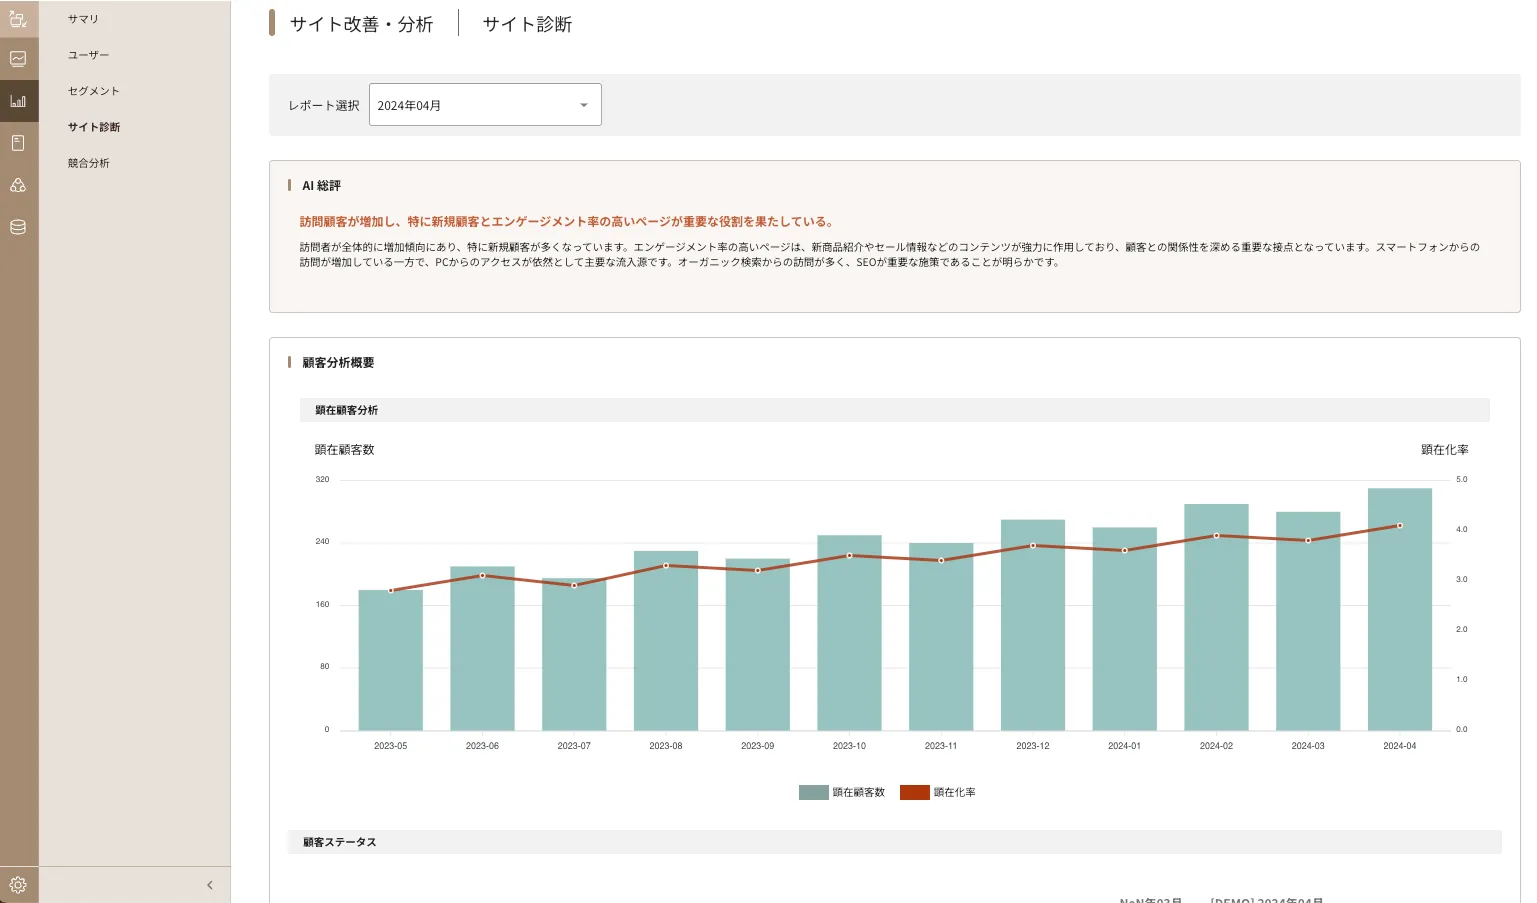Open the ユーザー menu item
The height and width of the screenshot is (903, 1537).
point(89,55)
